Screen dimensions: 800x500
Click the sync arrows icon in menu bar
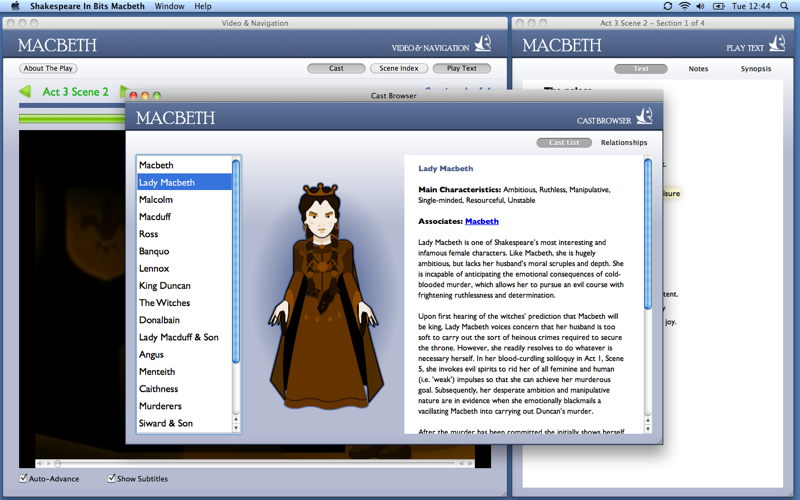coord(668,6)
